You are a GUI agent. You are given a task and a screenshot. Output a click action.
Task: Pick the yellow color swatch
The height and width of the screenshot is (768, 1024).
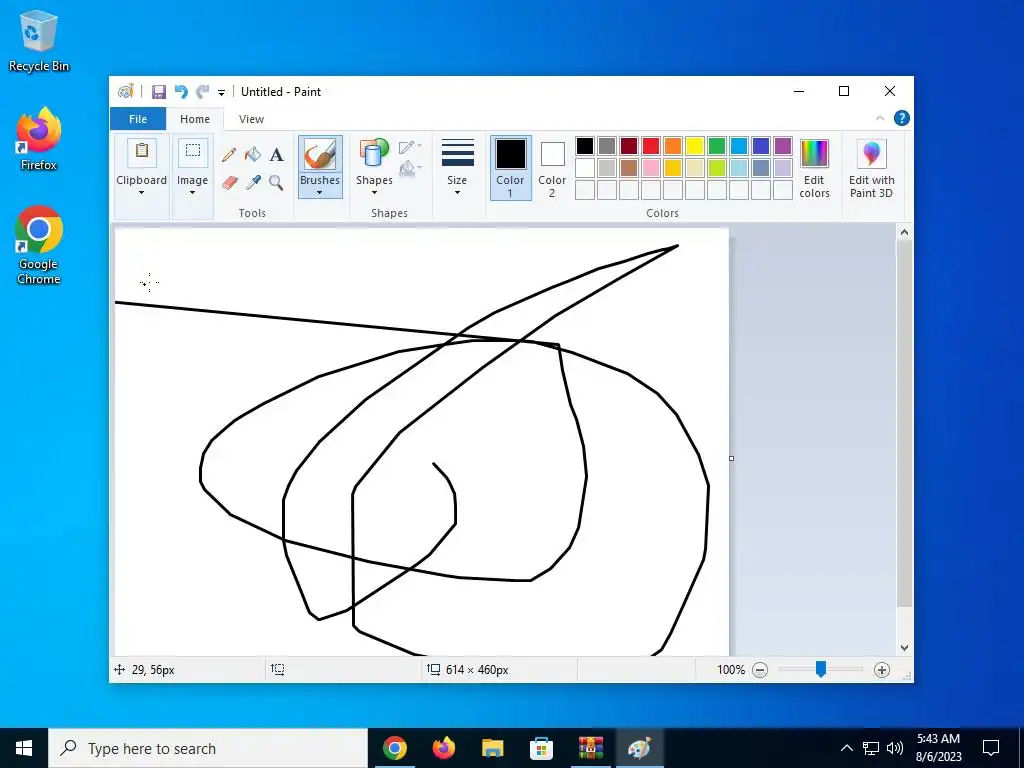[x=695, y=146]
